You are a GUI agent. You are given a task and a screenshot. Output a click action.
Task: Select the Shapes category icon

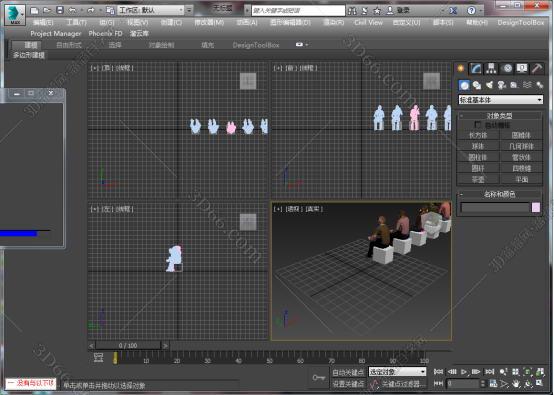[x=477, y=85]
